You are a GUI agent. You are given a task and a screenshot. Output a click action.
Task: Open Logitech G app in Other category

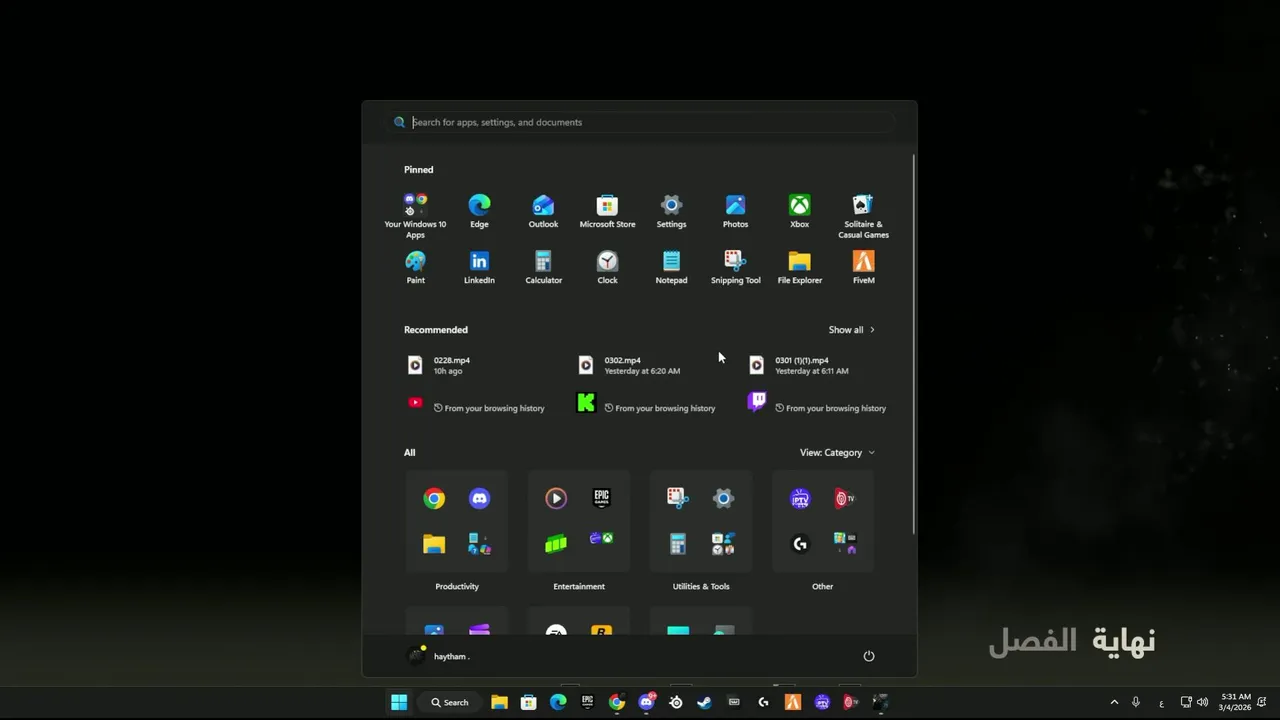pos(800,543)
